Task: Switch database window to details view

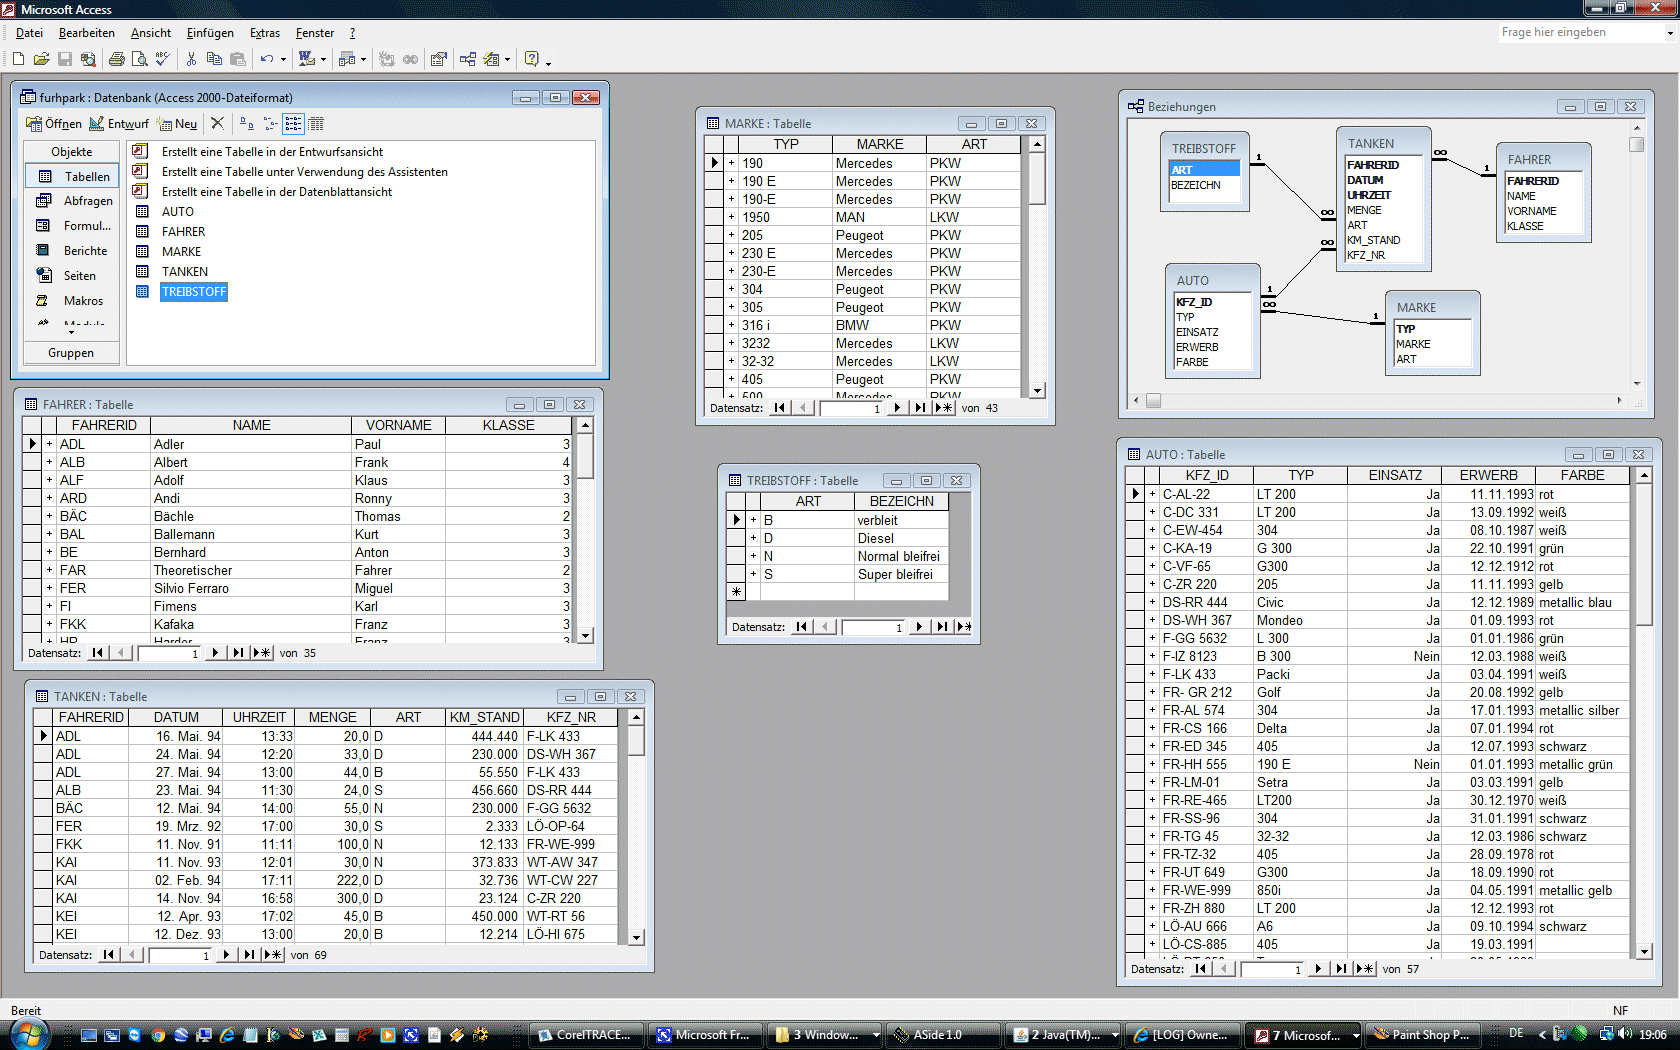Action: tap(316, 123)
